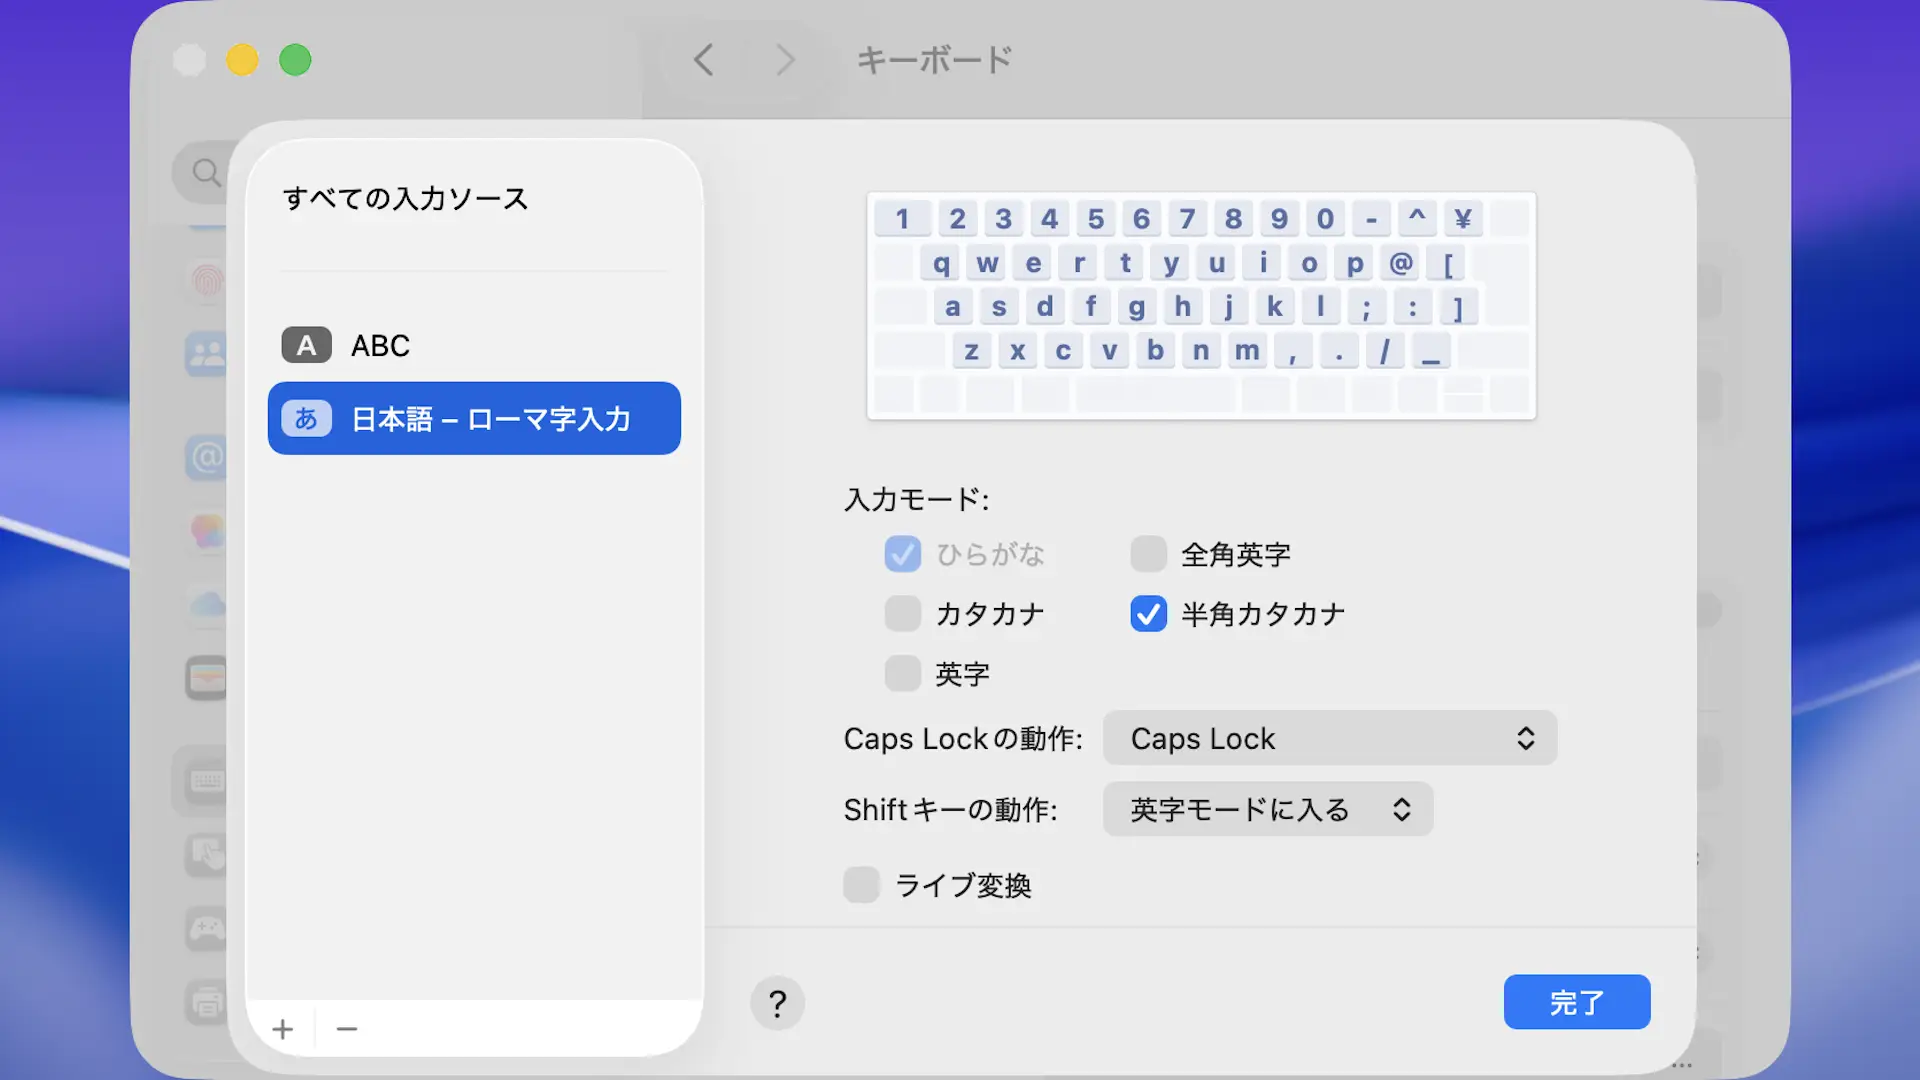Click the green window zoom button
The height and width of the screenshot is (1080, 1920).
(295, 60)
